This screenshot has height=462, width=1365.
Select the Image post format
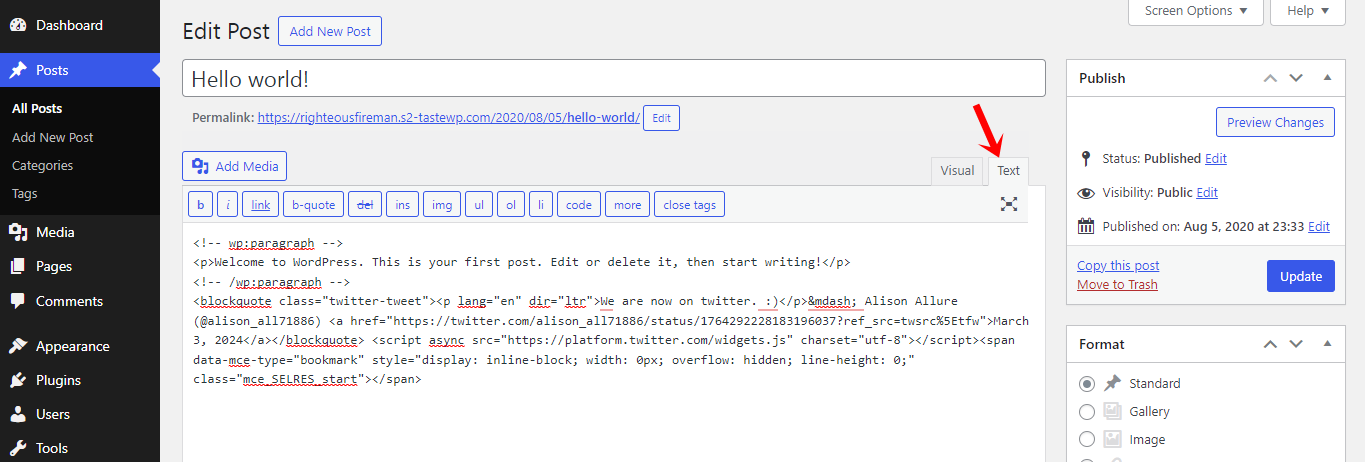tap(1087, 440)
